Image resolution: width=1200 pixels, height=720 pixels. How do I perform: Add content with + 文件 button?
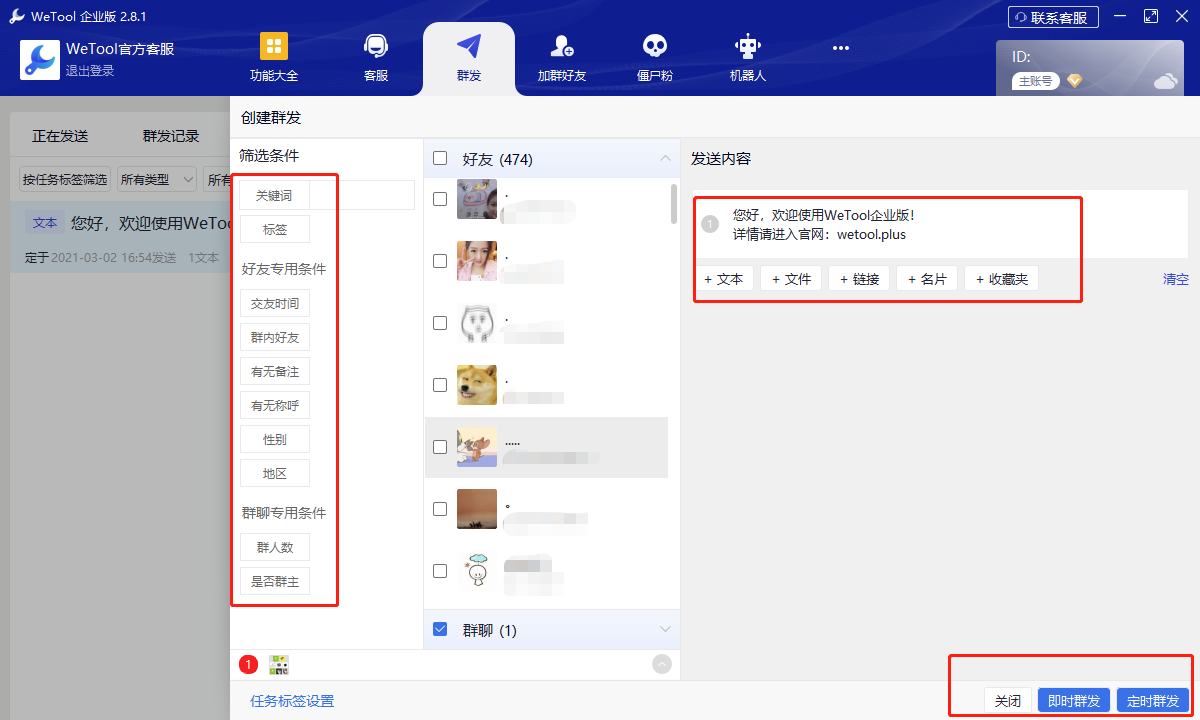[791, 279]
